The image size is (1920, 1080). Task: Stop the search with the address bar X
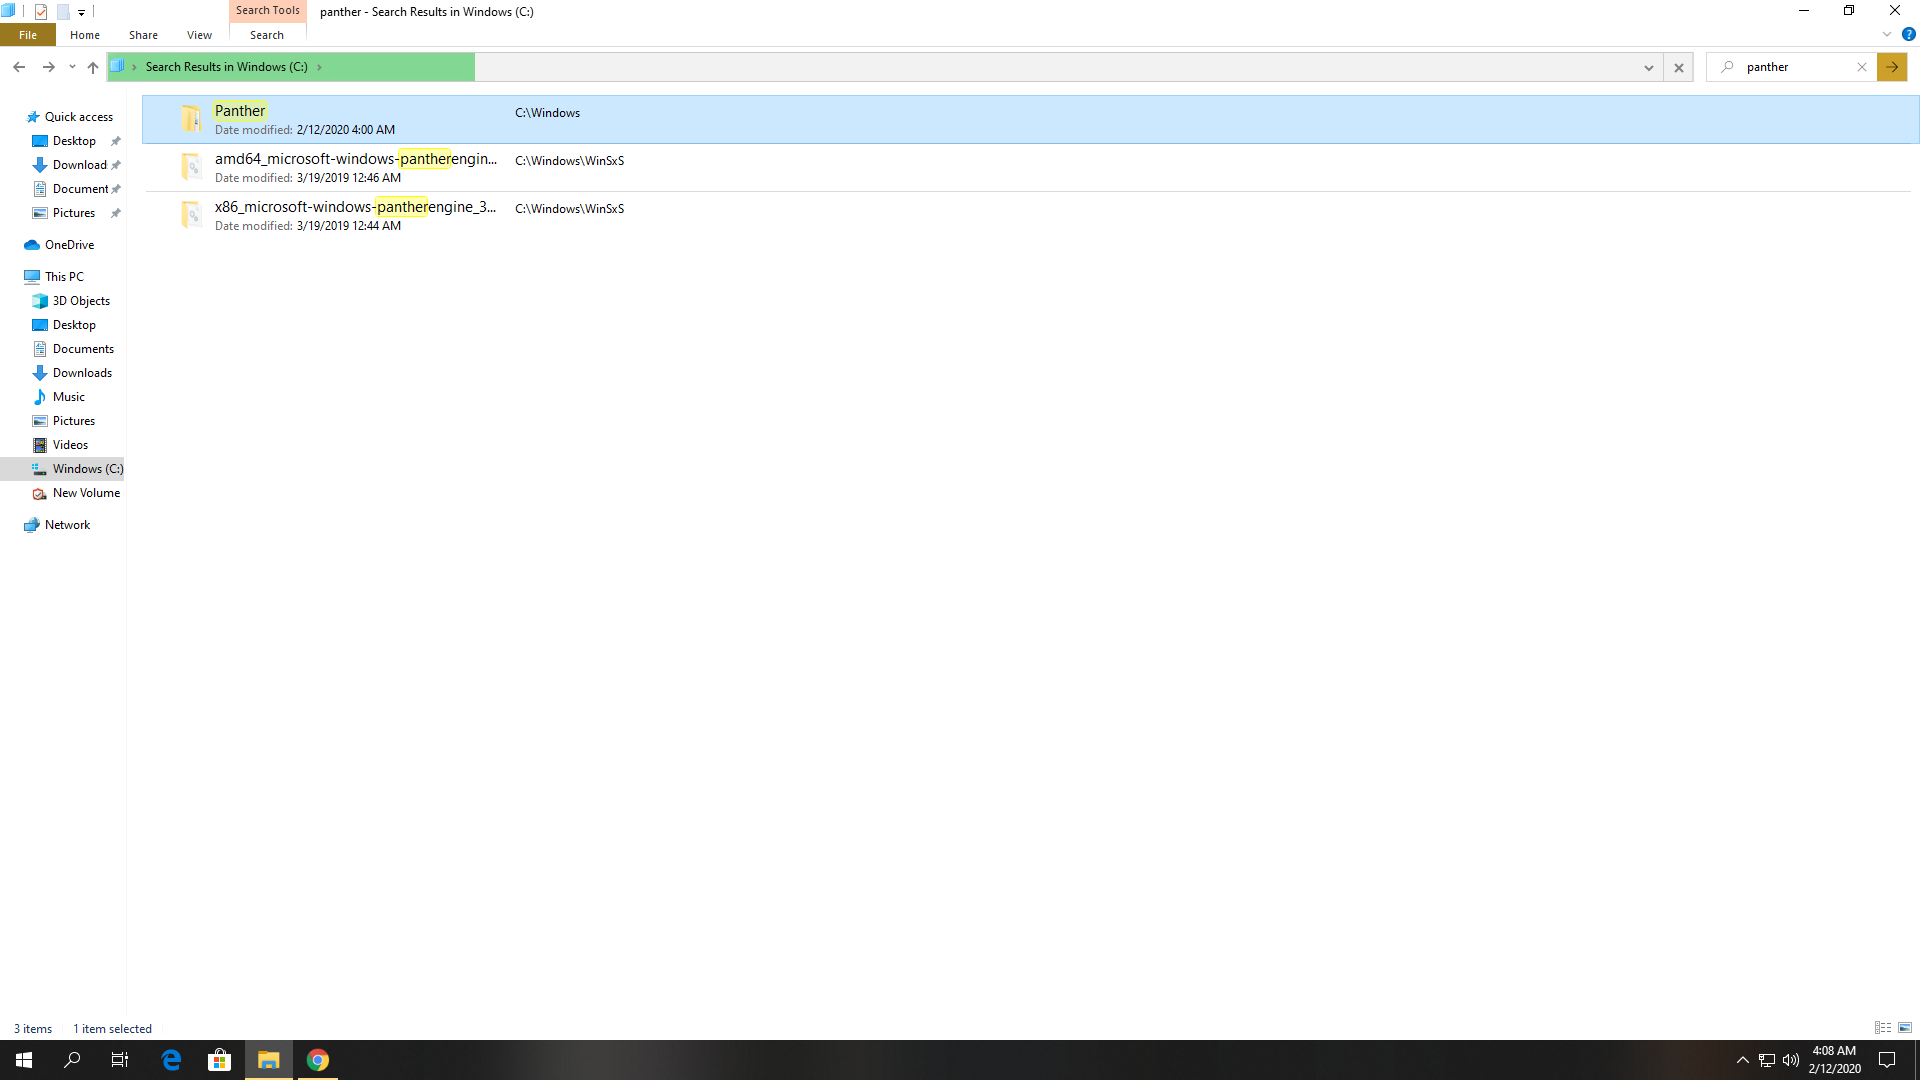click(x=1679, y=67)
